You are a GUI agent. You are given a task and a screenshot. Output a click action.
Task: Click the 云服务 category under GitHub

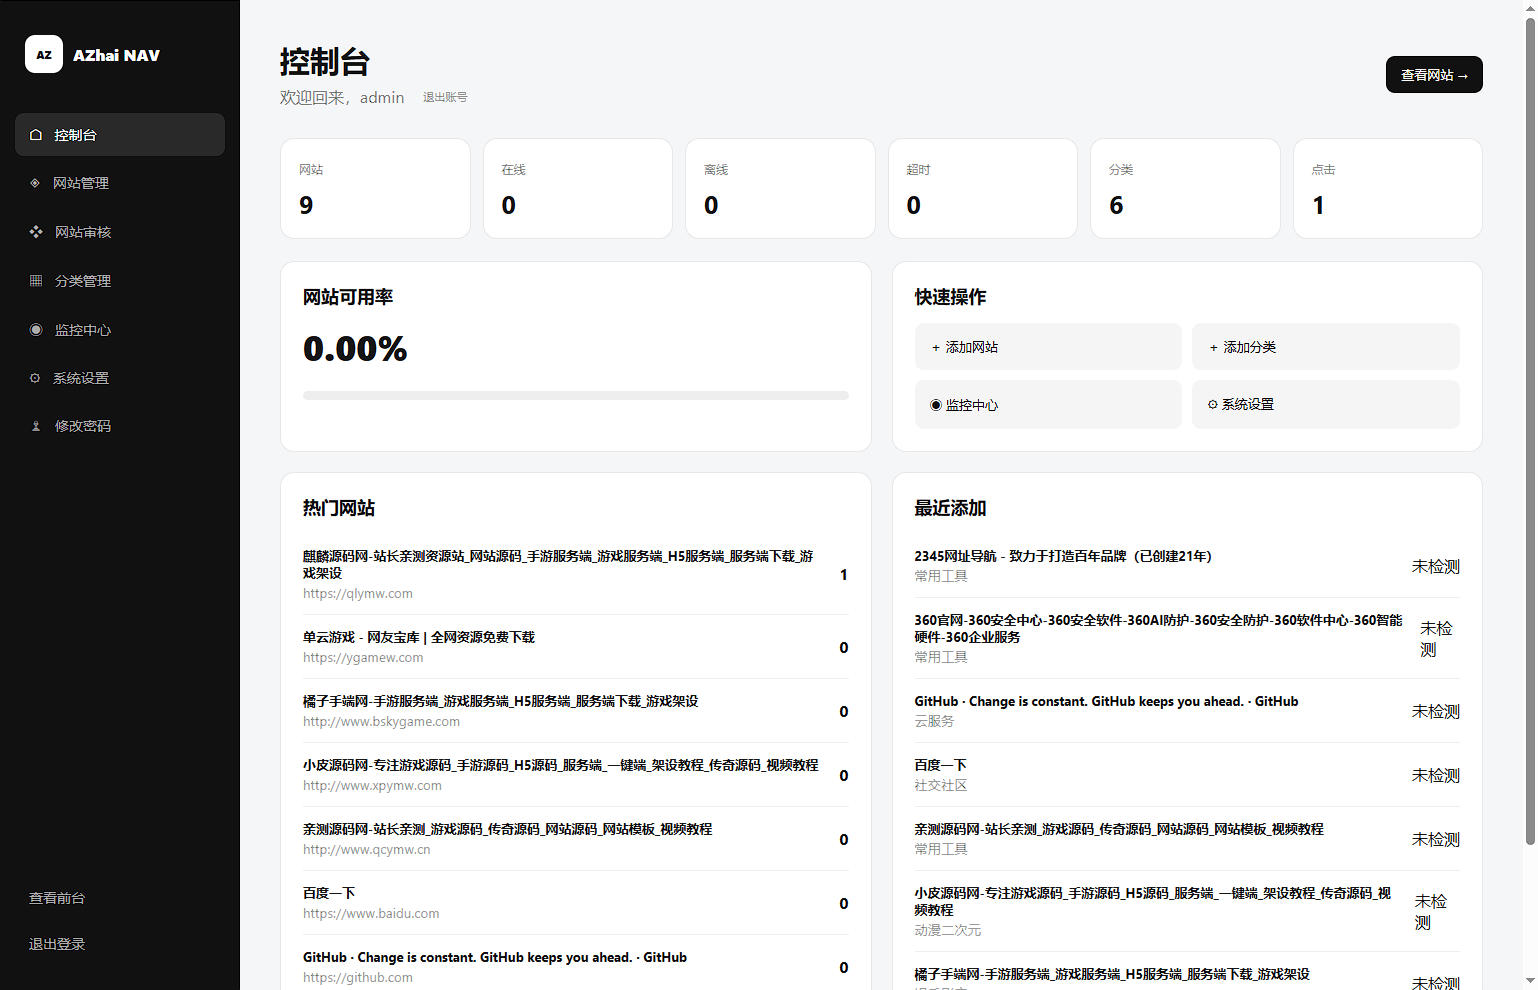[934, 721]
